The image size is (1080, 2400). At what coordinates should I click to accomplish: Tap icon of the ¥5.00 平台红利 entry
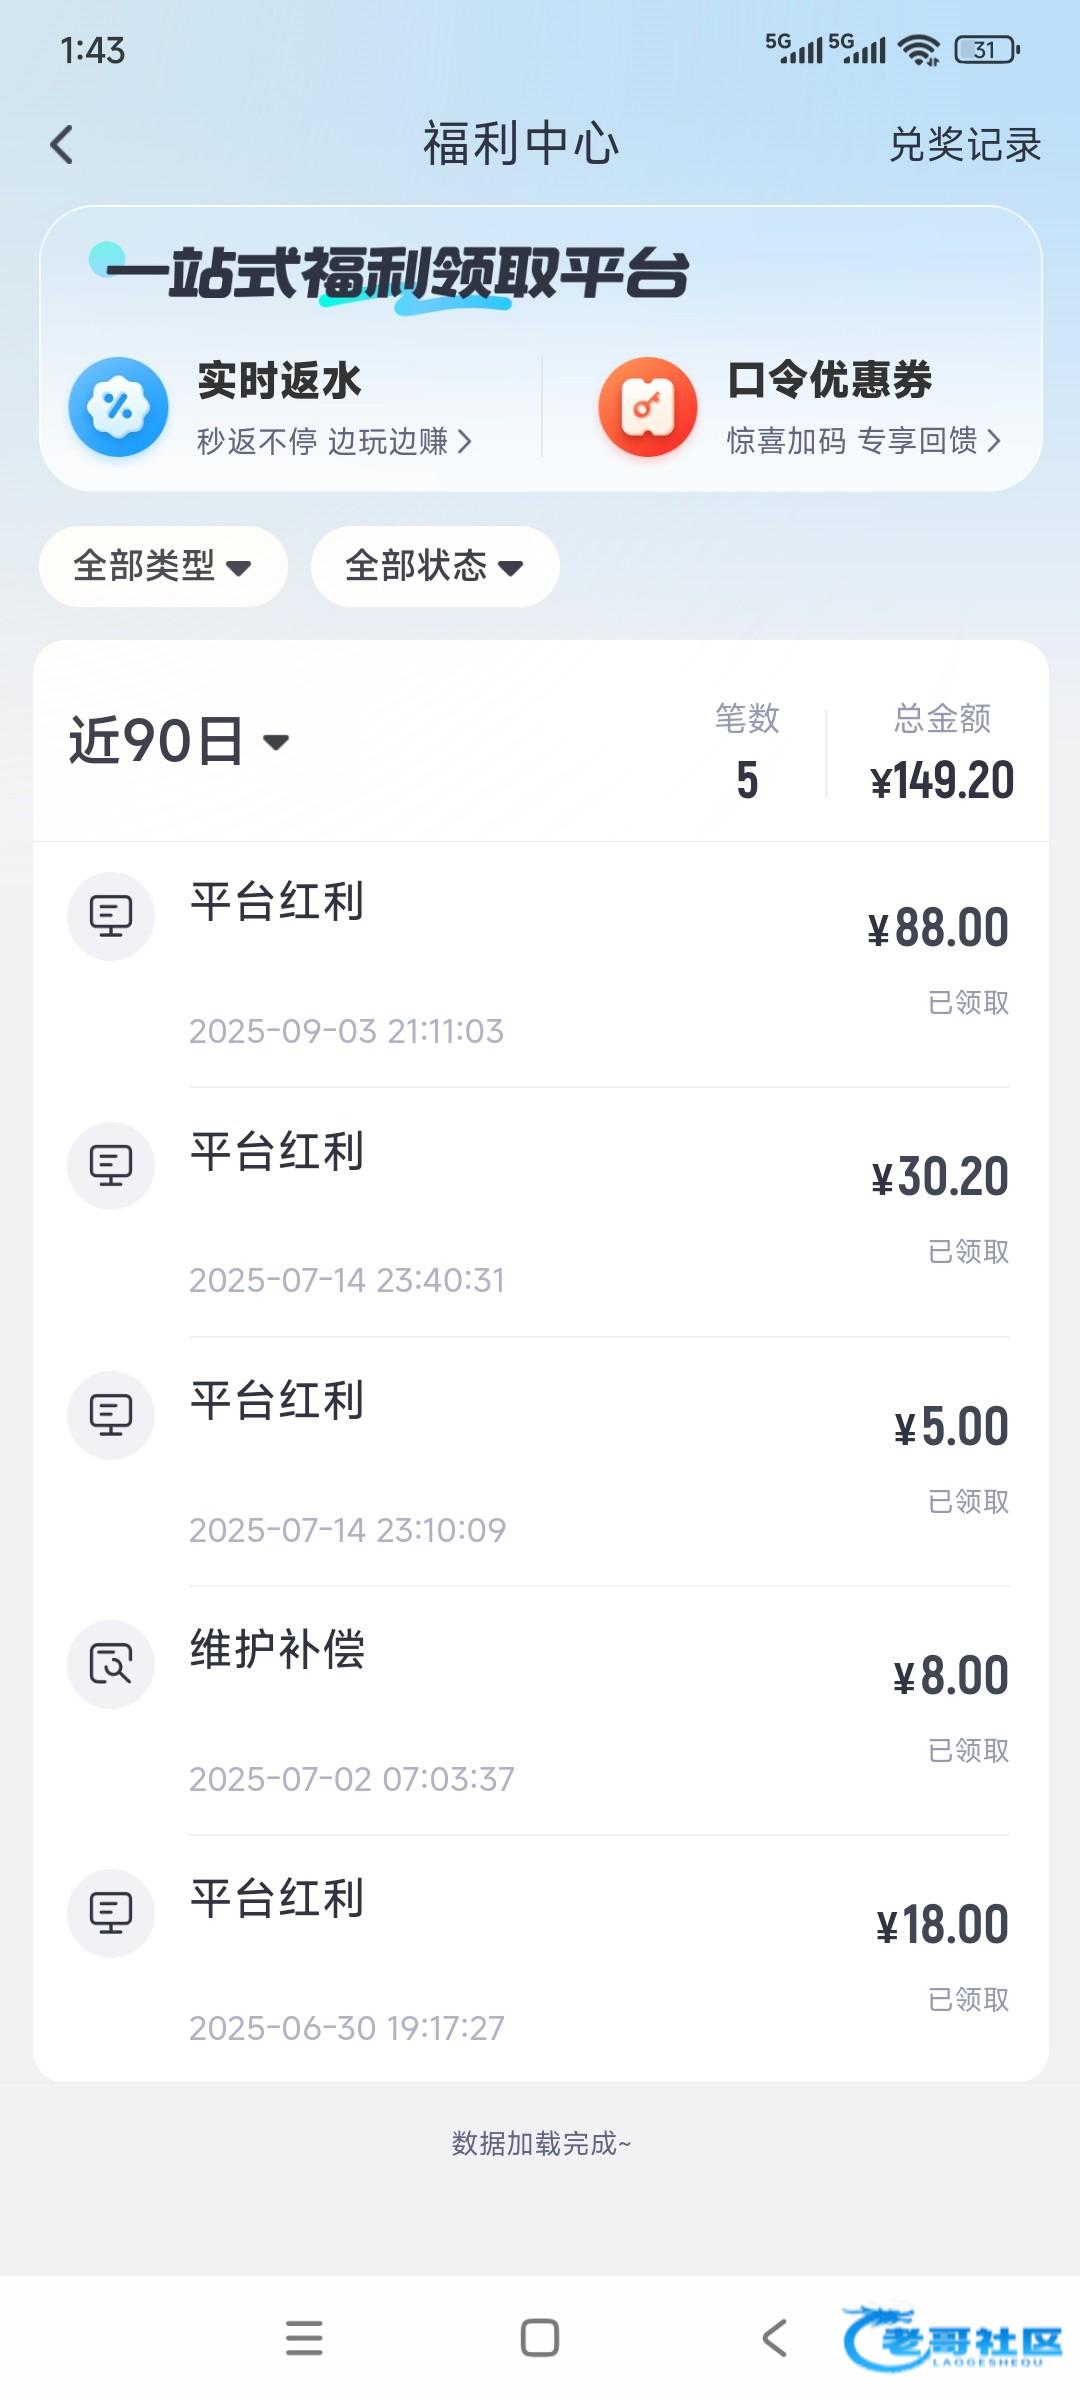point(111,1414)
